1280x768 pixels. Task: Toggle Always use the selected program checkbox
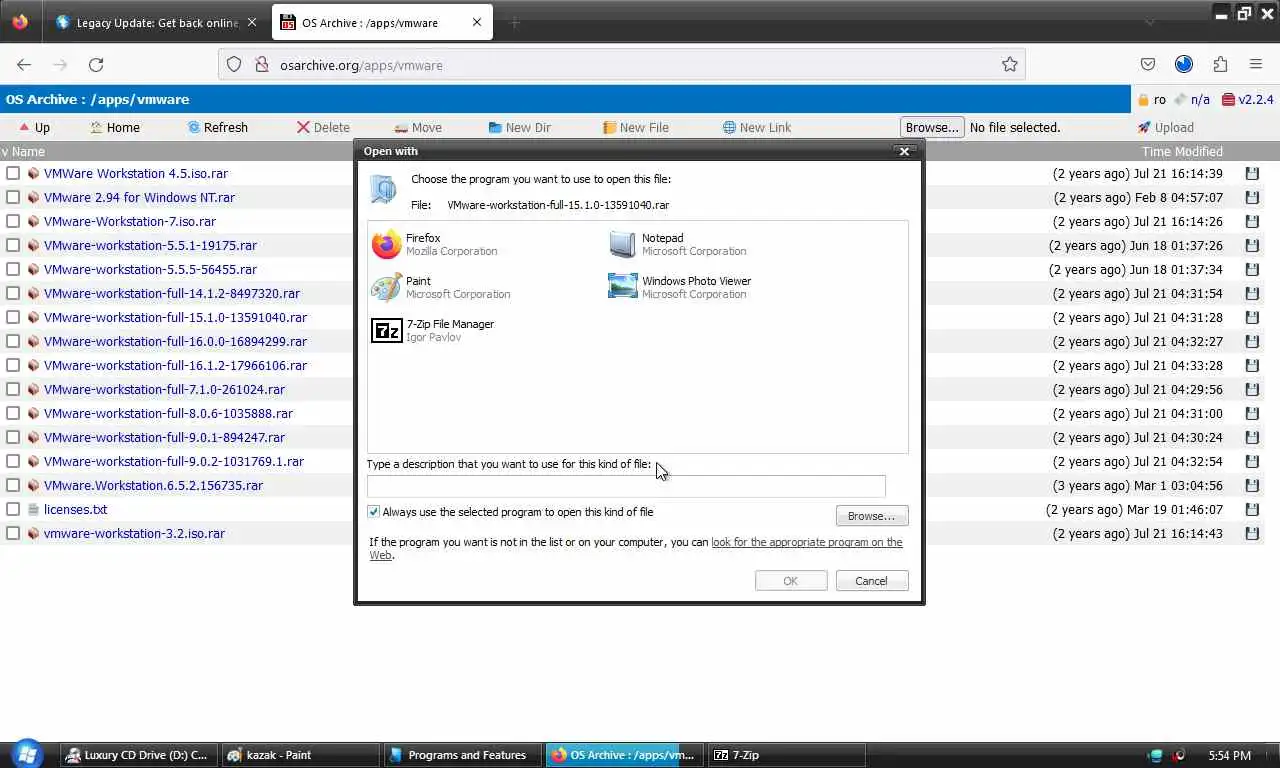tap(374, 512)
